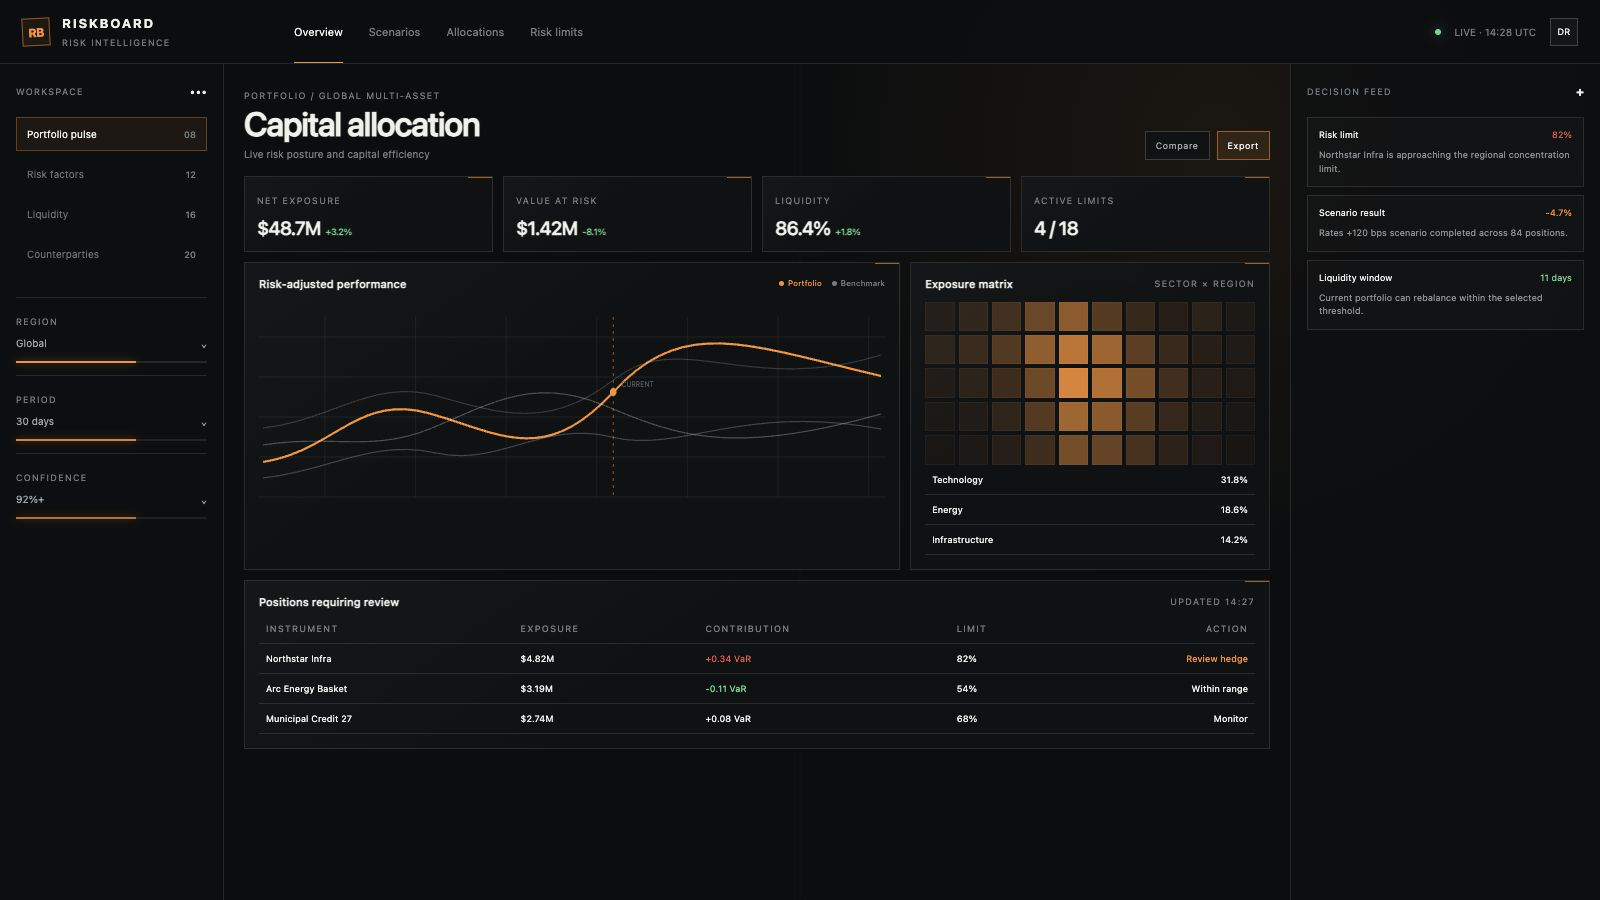
Task: Open the Liquidity window feed card
Action: point(1445,295)
